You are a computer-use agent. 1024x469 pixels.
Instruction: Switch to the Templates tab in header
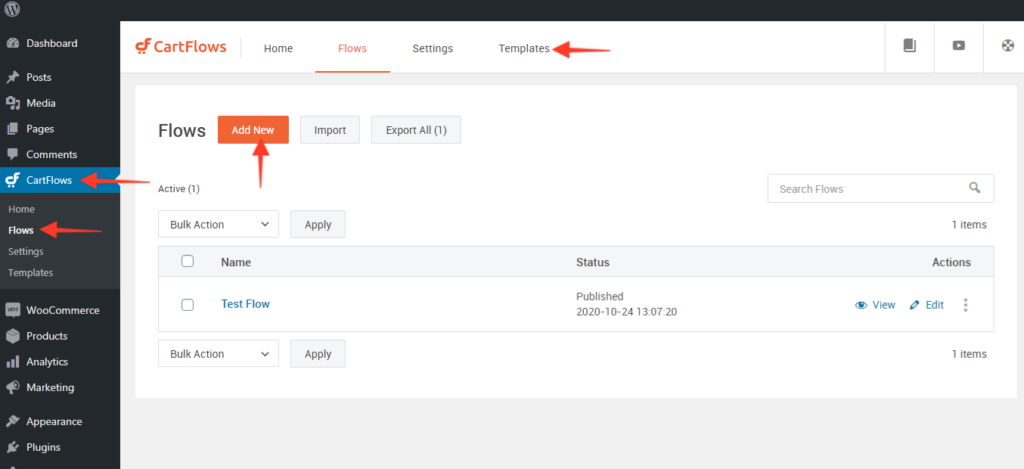pyautogui.click(x=524, y=48)
